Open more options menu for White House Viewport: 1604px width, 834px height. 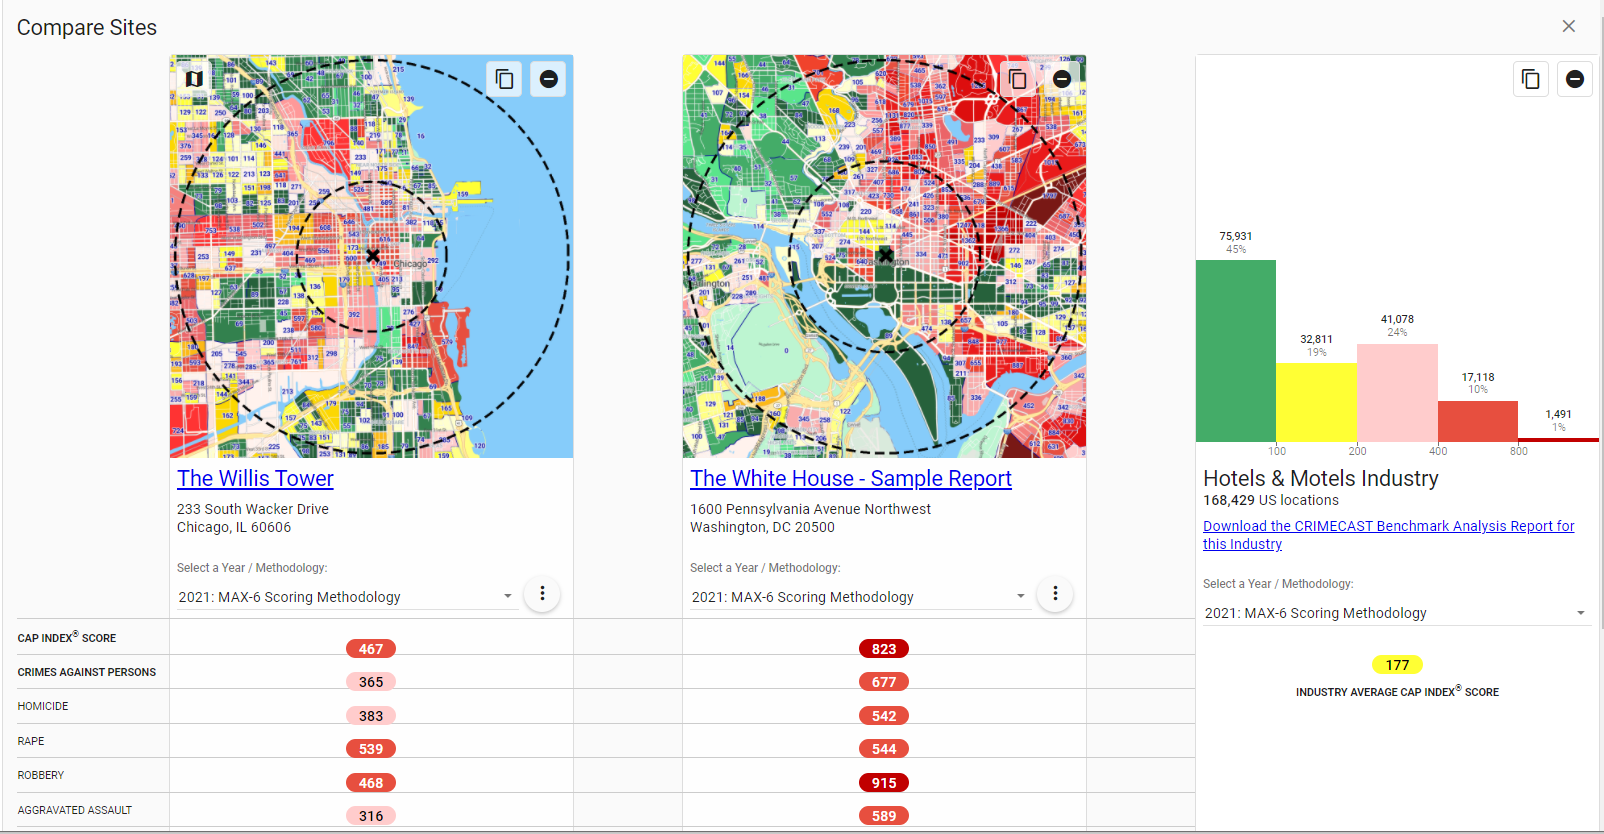tap(1055, 594)
